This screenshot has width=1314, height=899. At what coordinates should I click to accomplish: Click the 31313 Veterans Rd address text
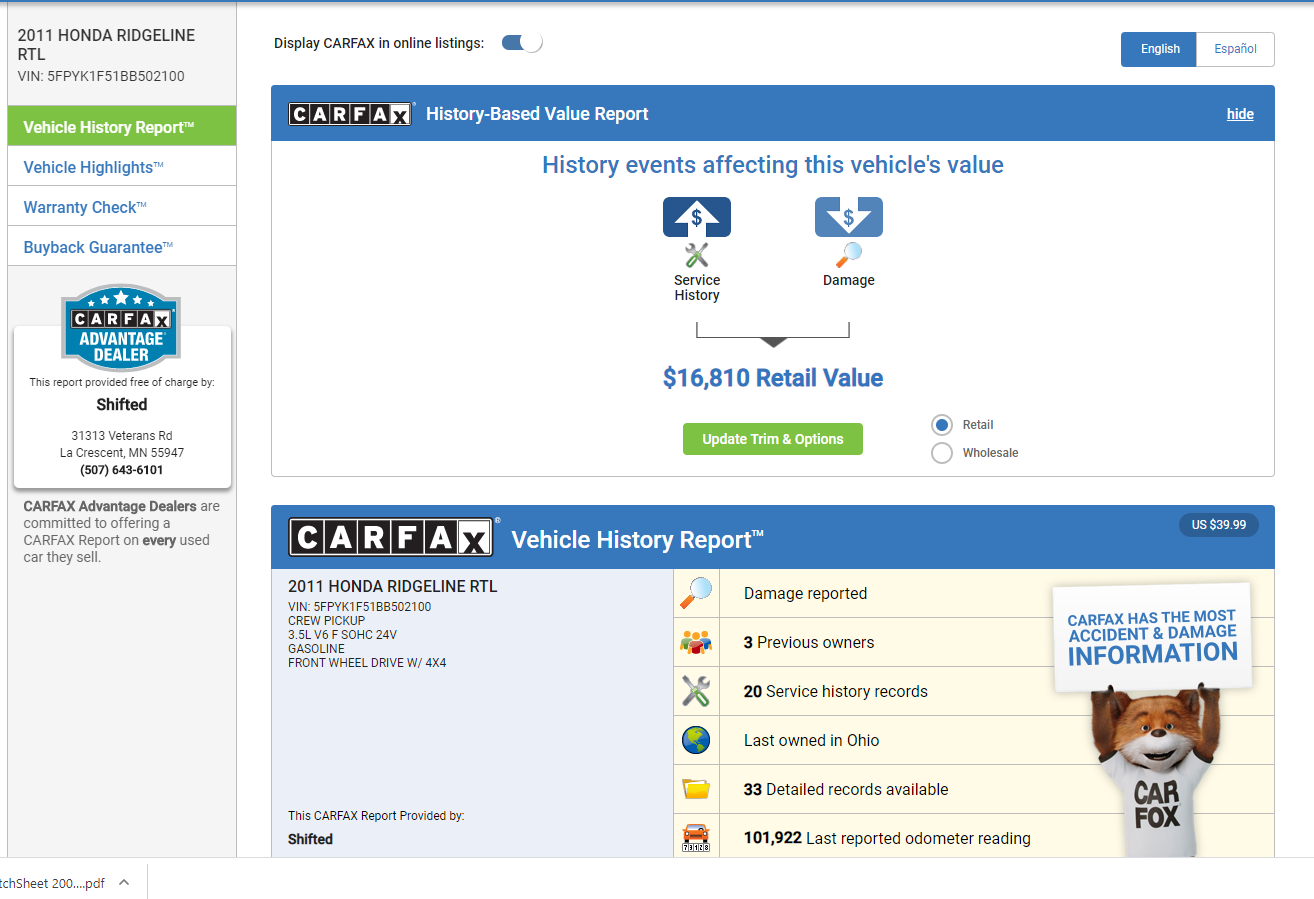point(122,436)
